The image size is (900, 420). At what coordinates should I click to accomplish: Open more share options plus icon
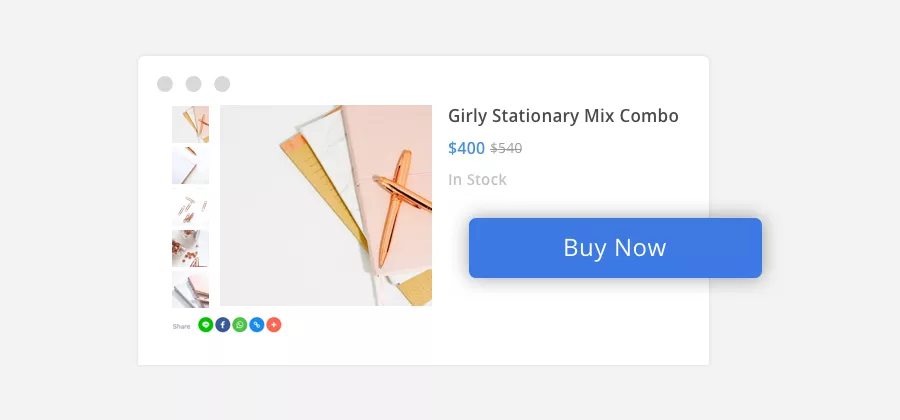[274, 325]
